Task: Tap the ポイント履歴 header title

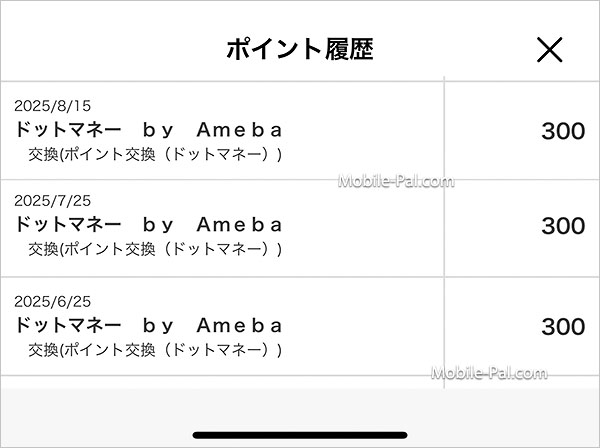Action: pos(299,49)
